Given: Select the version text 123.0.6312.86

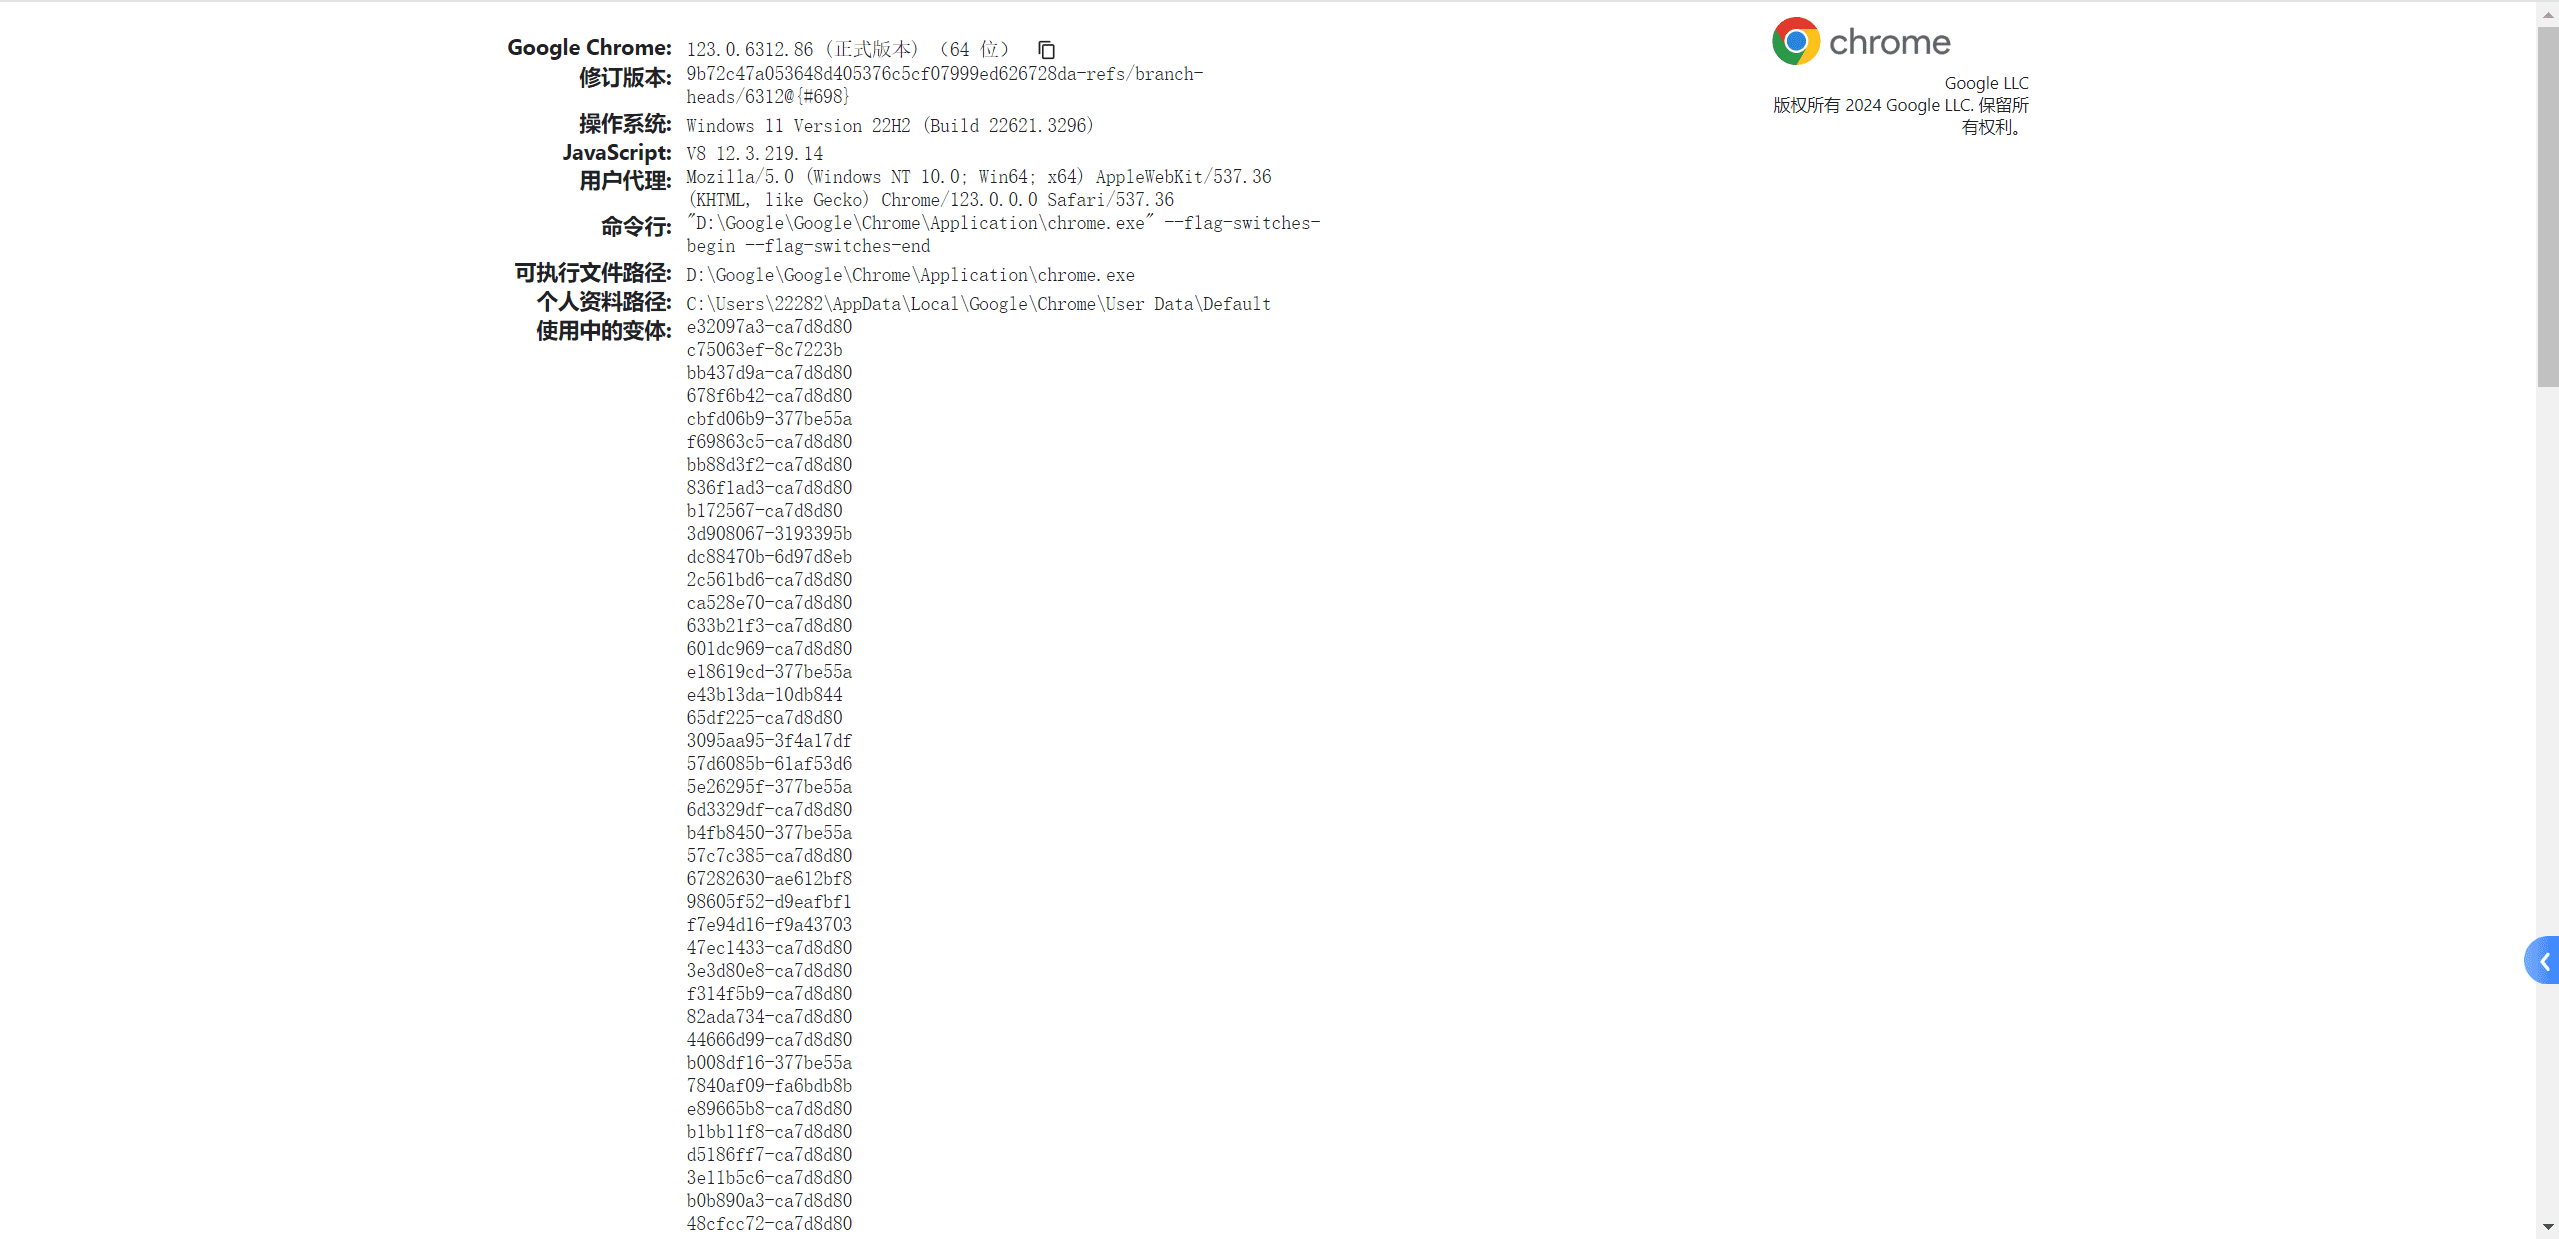Looking at the screenshot, I should pos(750,49).
